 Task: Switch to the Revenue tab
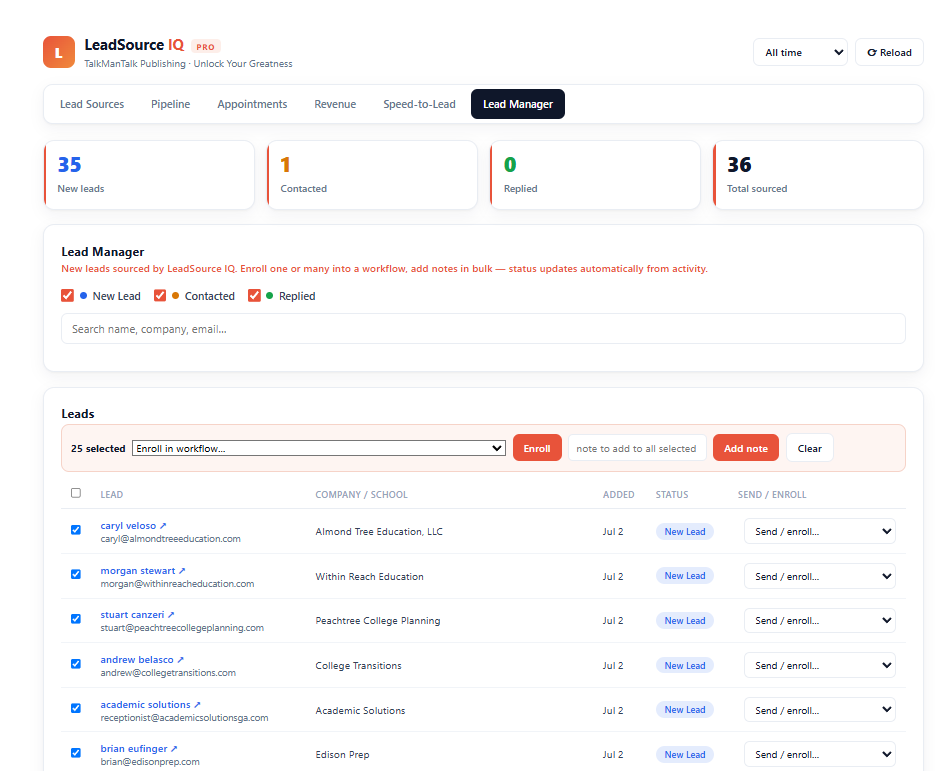(335, 104)
